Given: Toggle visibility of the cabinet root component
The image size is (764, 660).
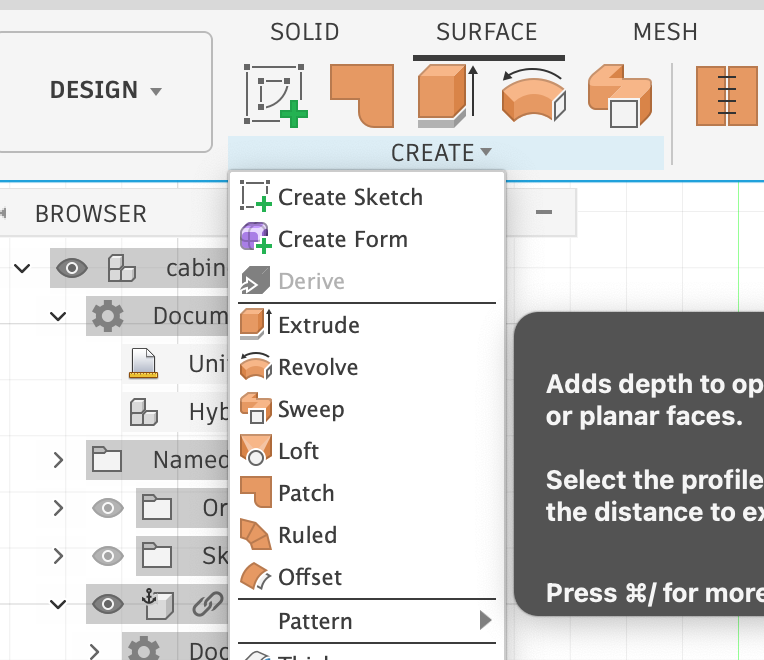Looking at the screenshot, I should coord(72,268).
